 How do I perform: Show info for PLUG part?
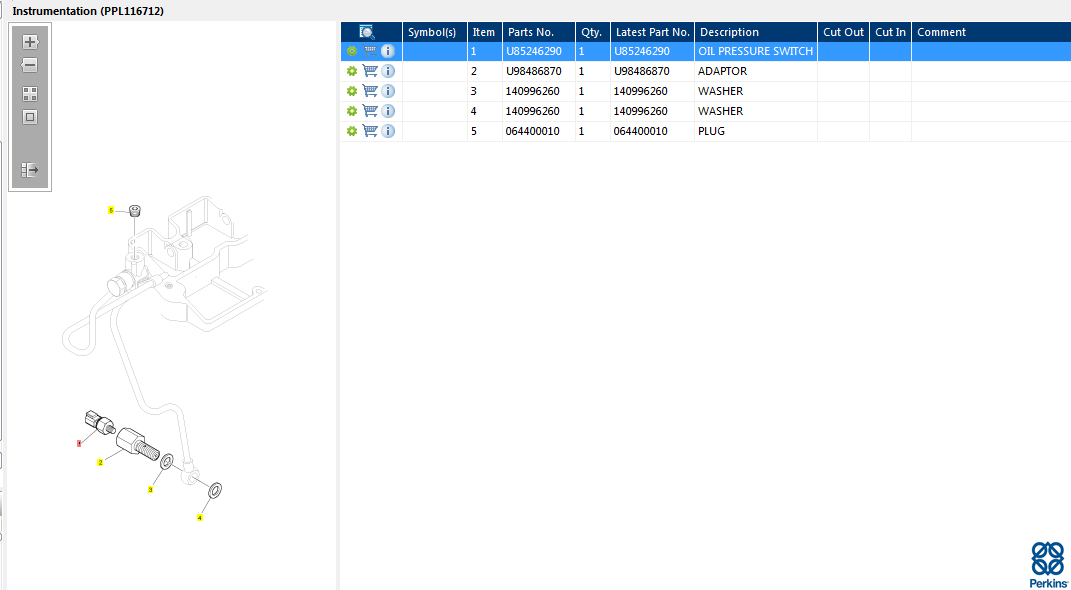388,131
